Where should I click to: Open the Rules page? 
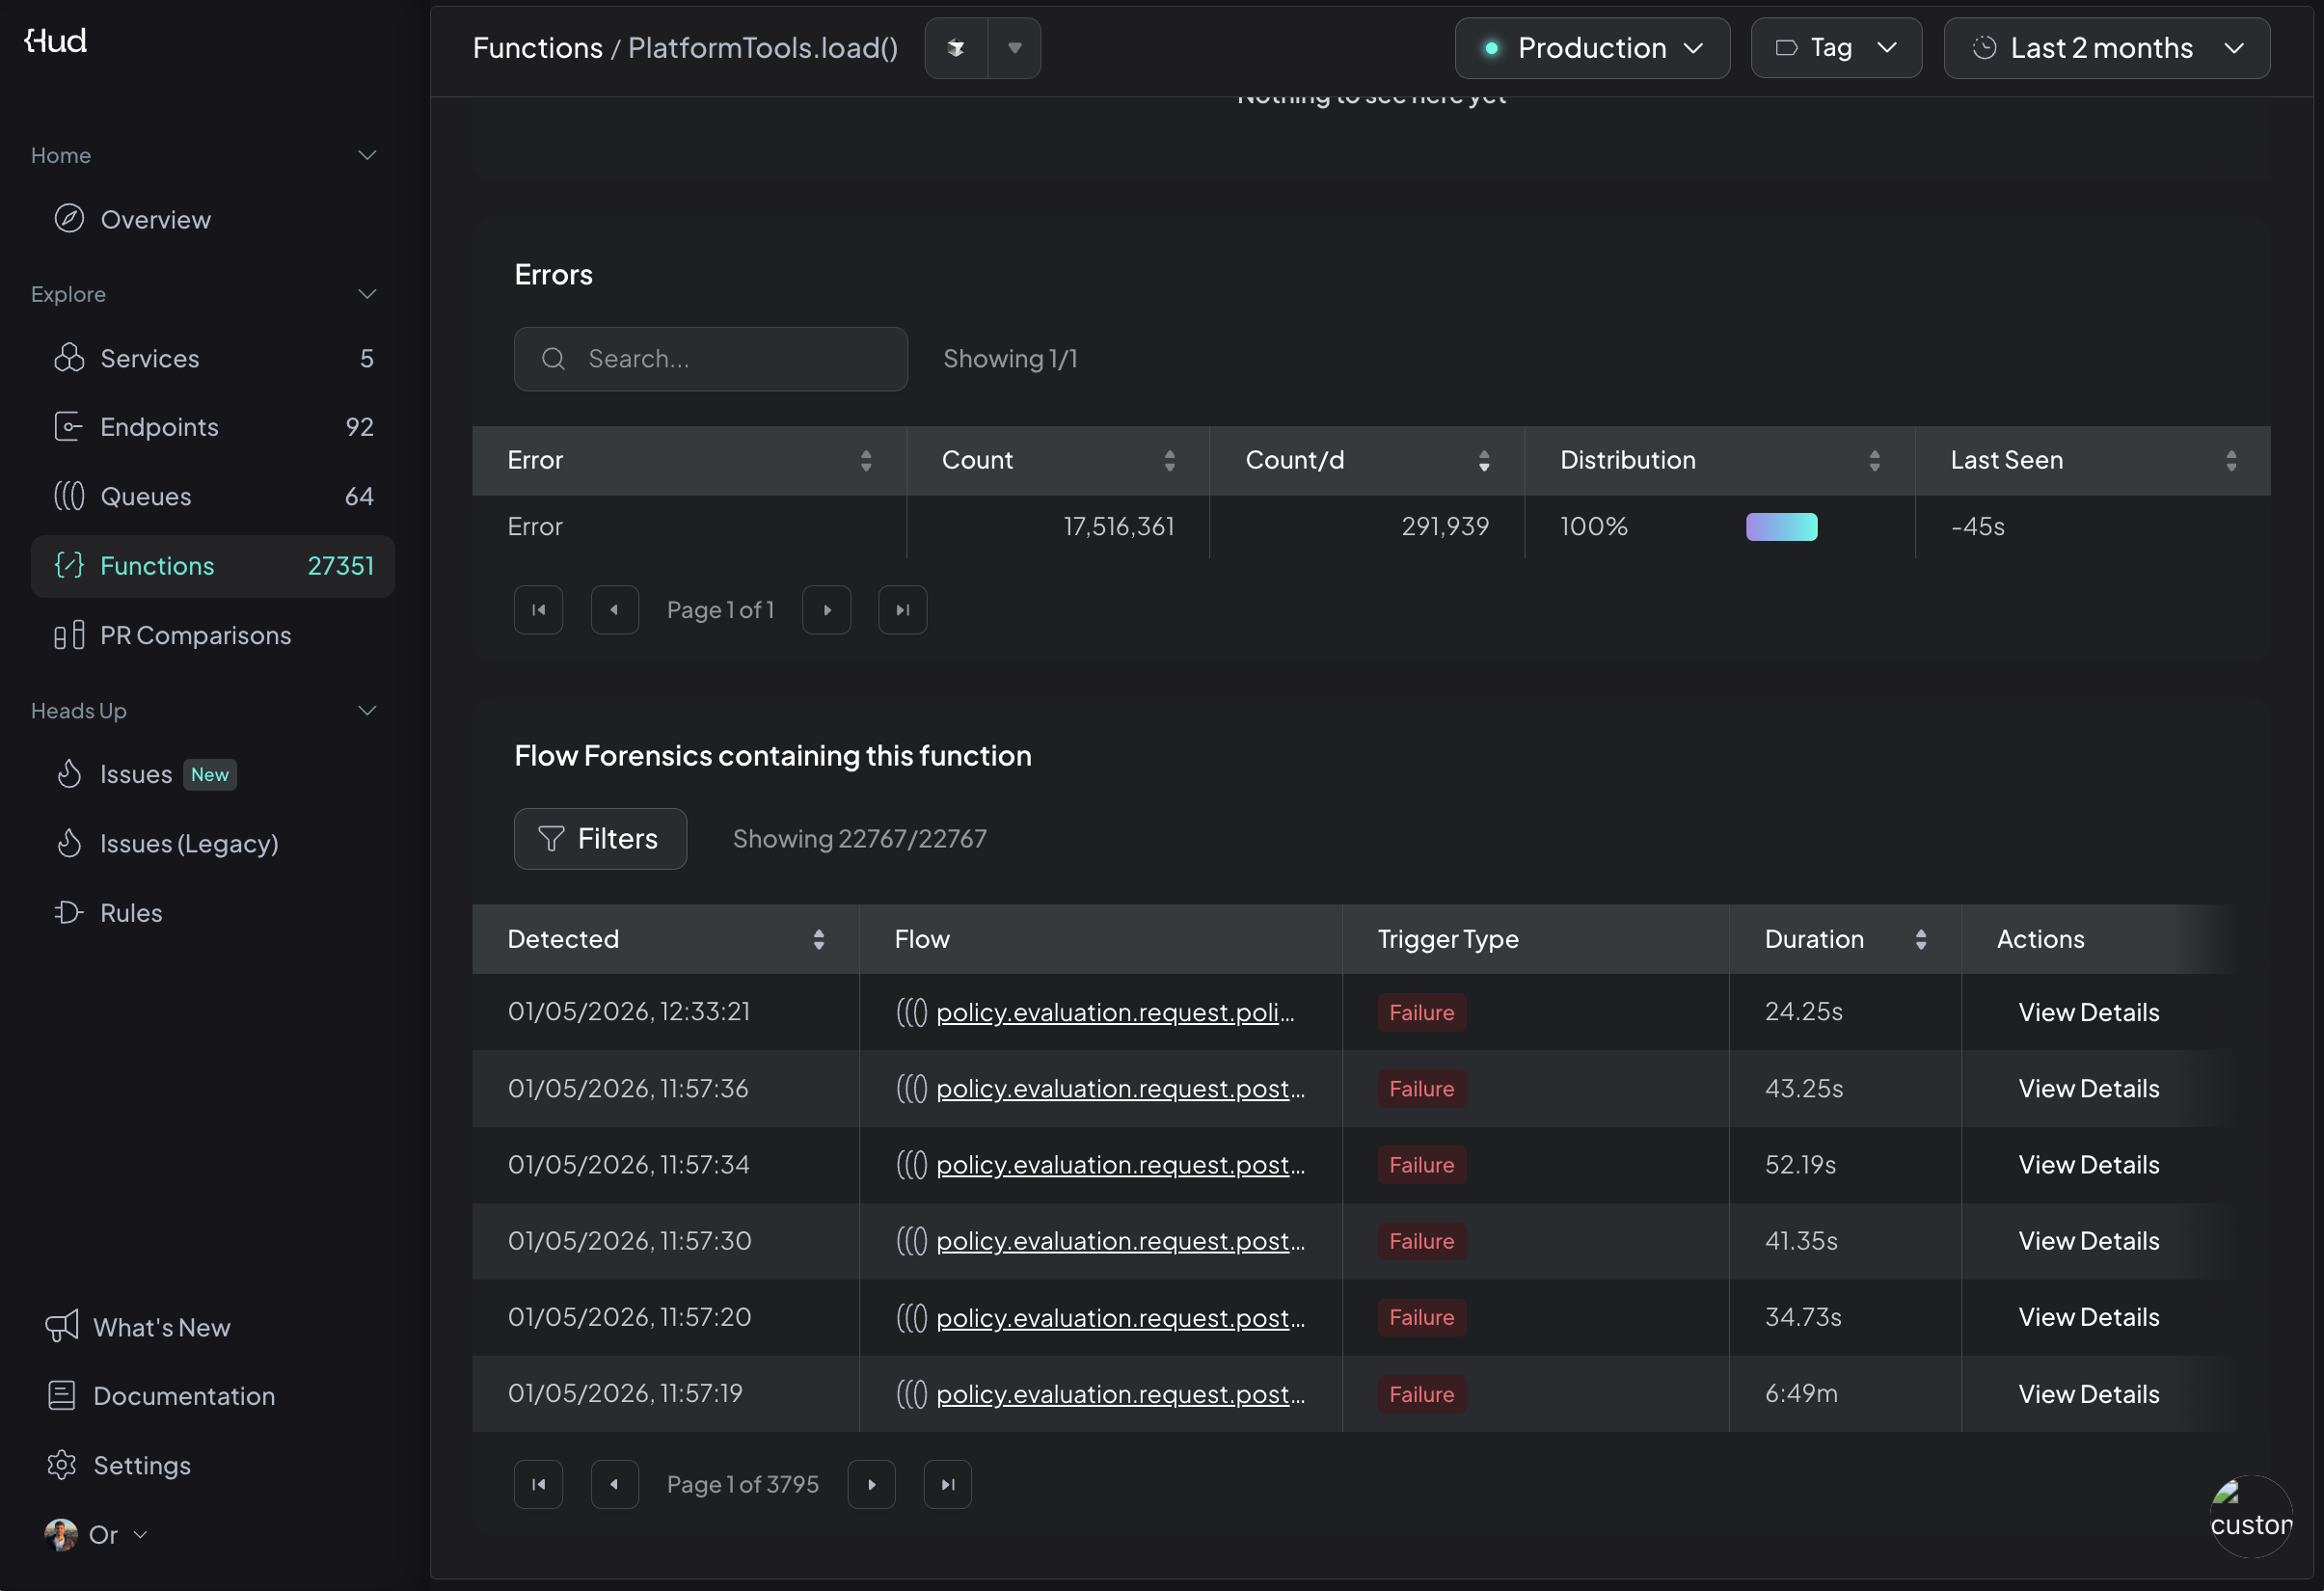131,913
